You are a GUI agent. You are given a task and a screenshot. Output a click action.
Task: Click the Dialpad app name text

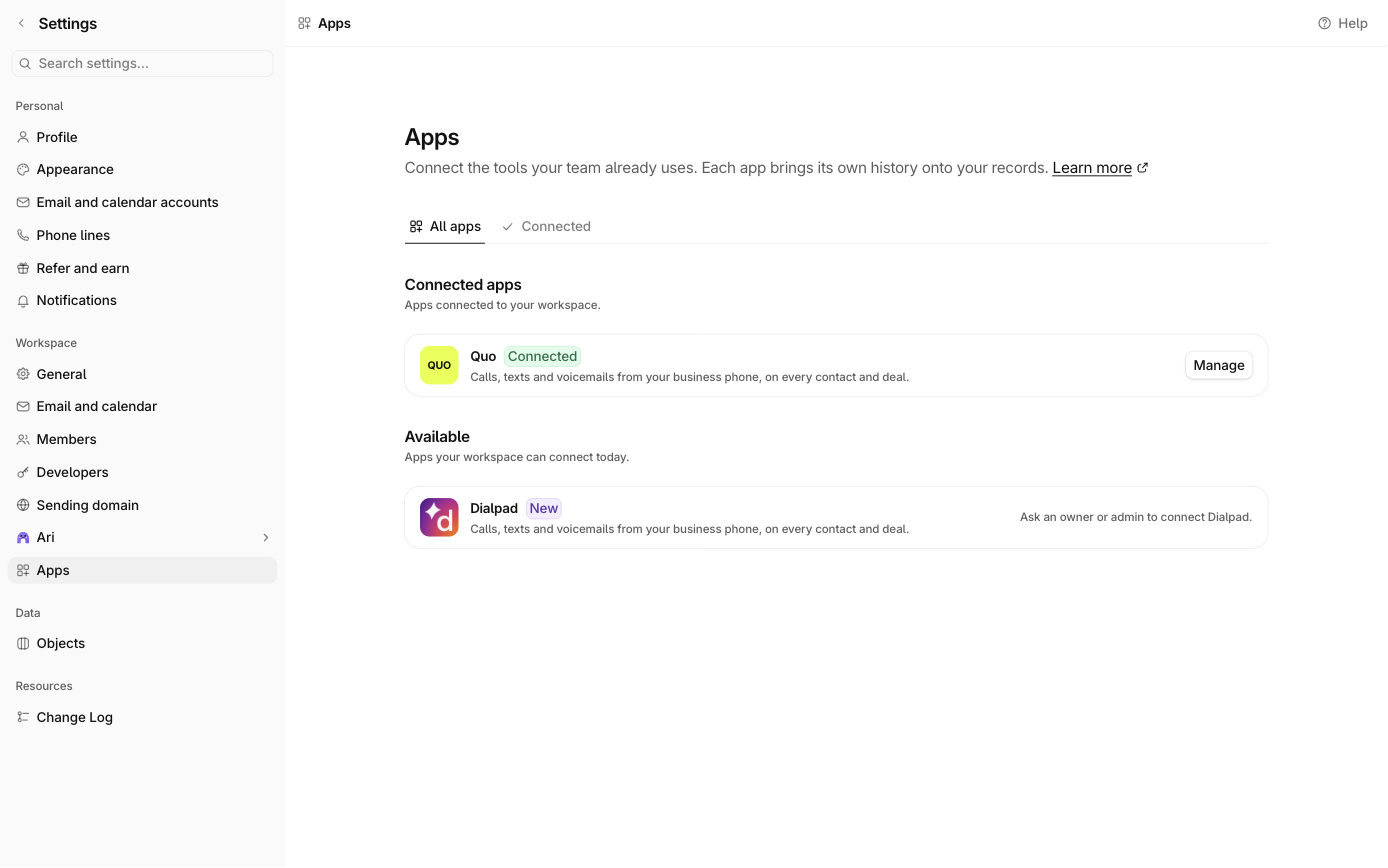coord(494,508)
